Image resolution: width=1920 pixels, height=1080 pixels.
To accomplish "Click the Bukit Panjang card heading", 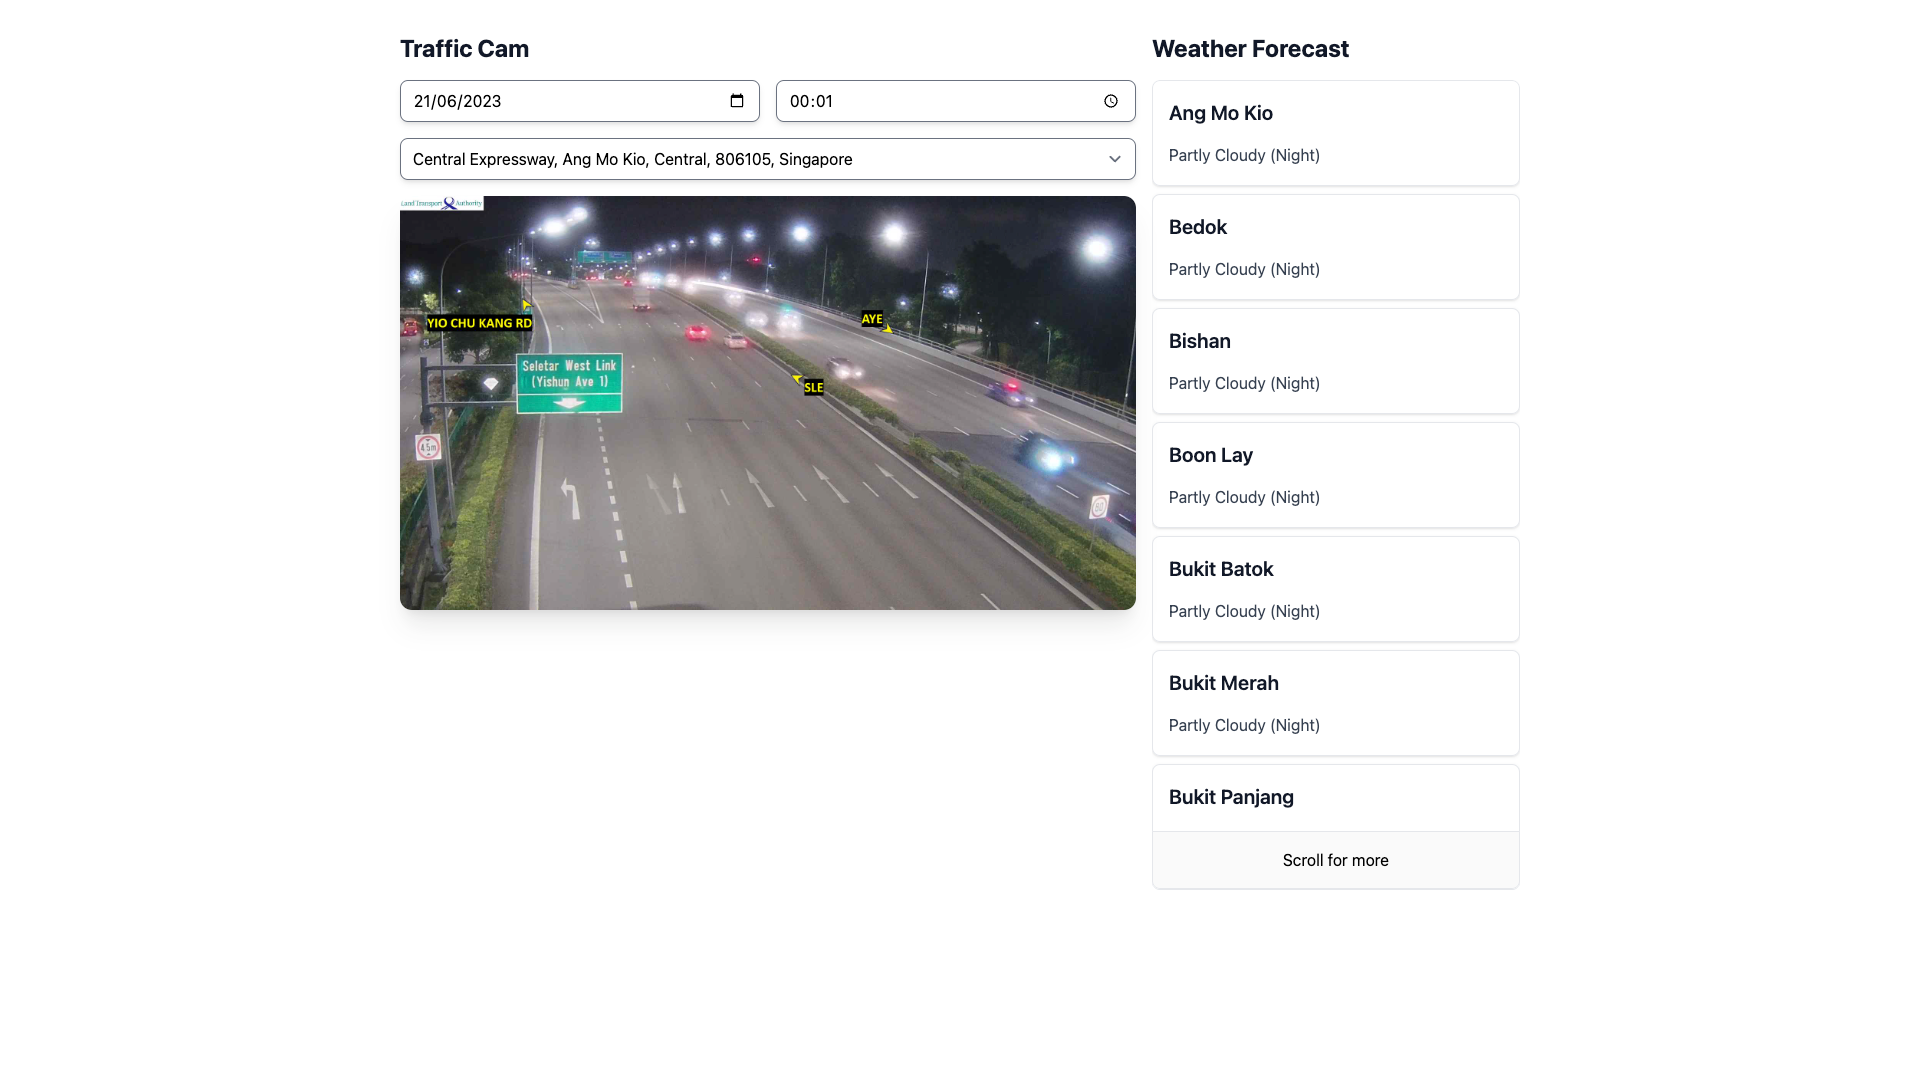I will (x=1231, y=797).
